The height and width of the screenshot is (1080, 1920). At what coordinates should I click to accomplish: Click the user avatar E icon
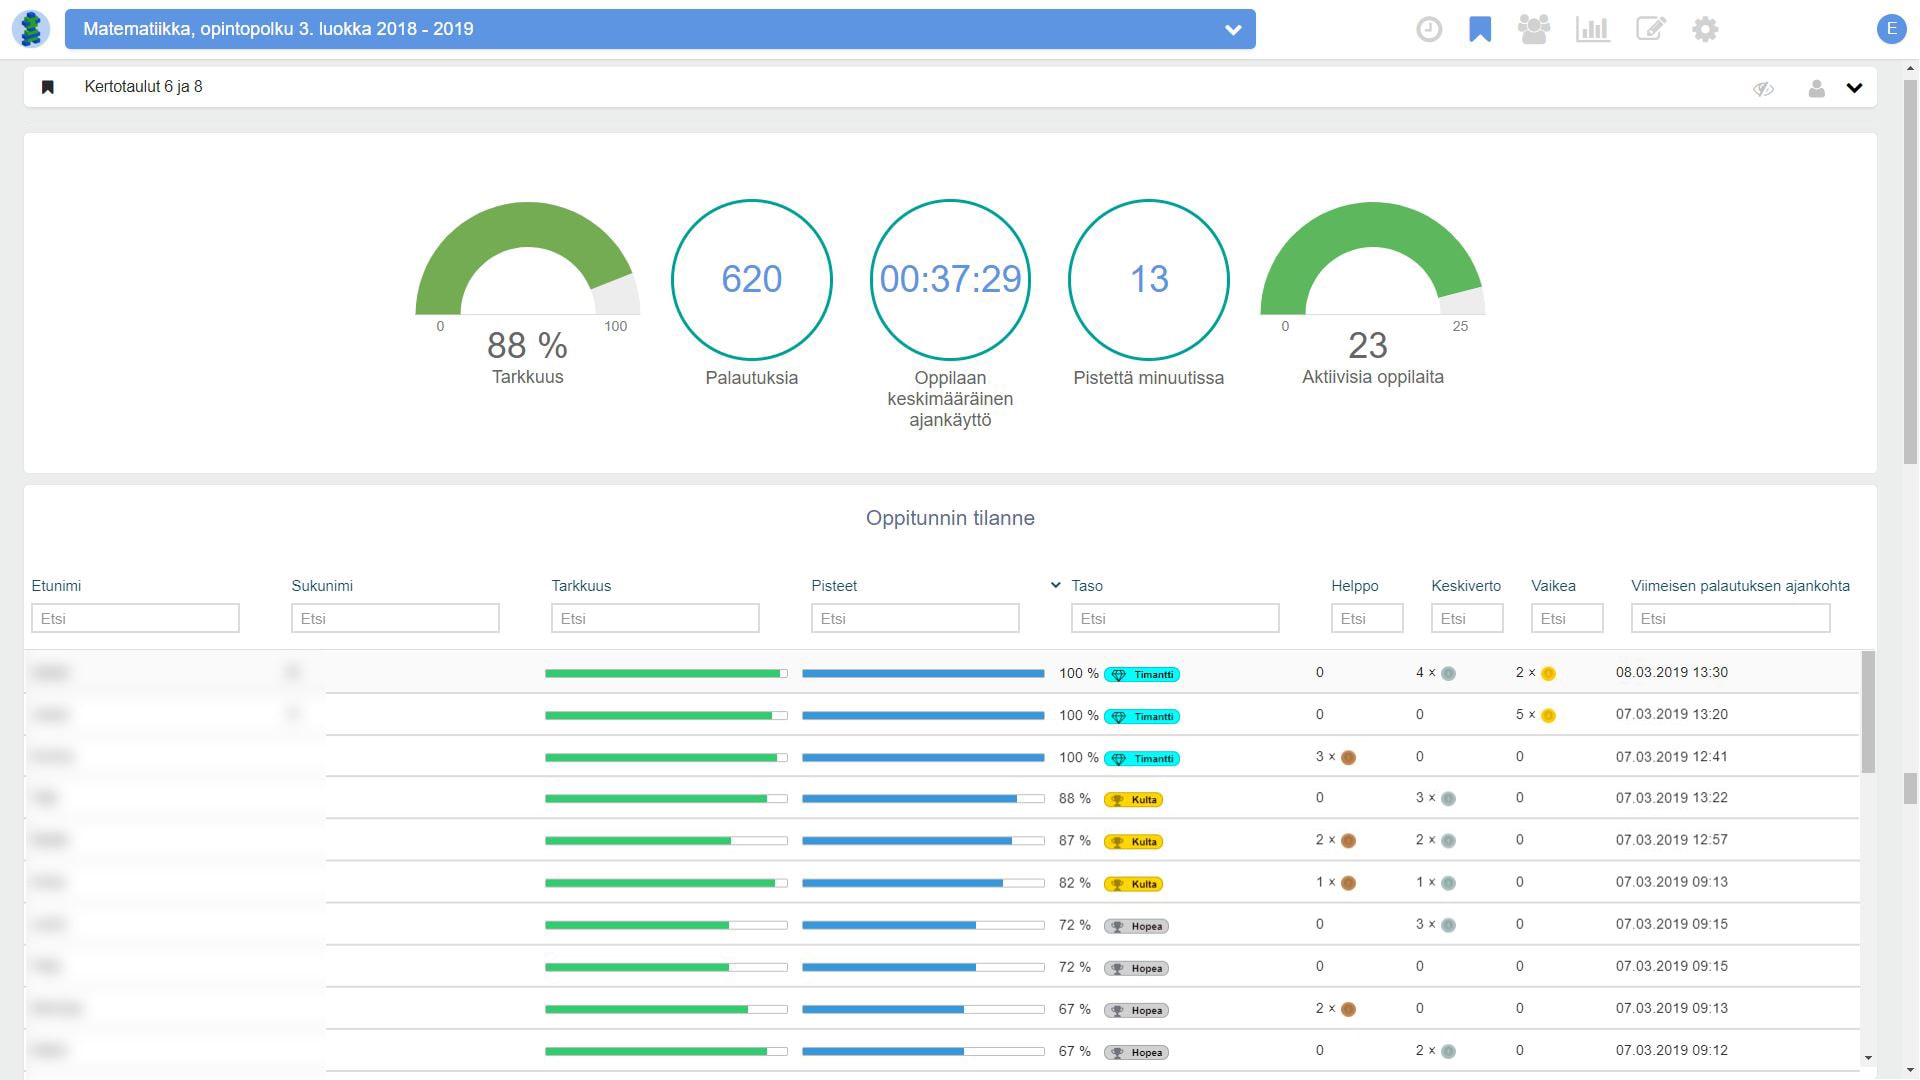click(x=1891, y=29)
